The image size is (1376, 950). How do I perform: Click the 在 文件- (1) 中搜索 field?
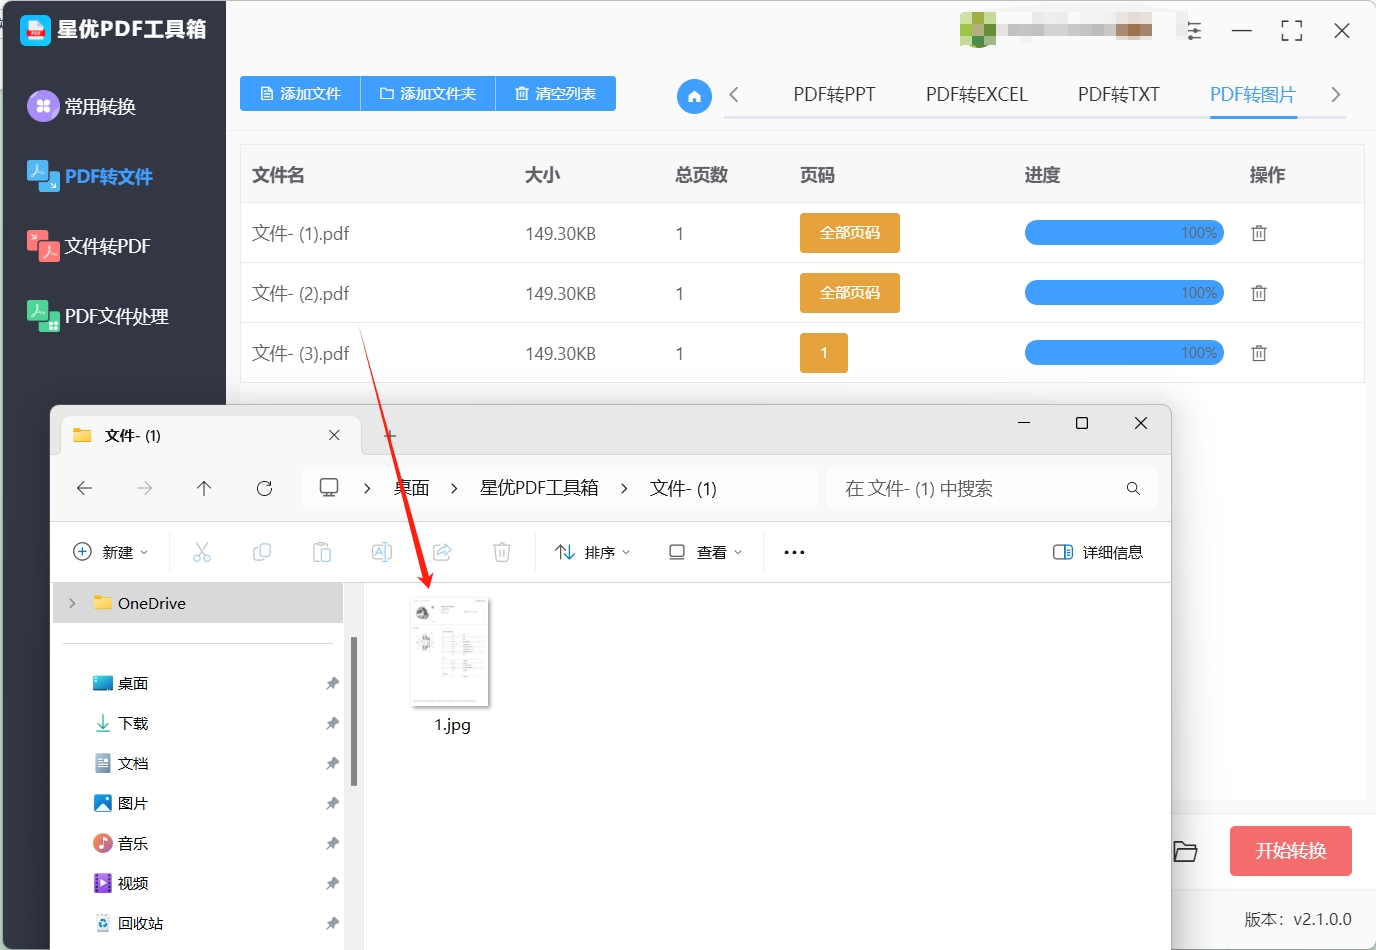click(991, 488)
